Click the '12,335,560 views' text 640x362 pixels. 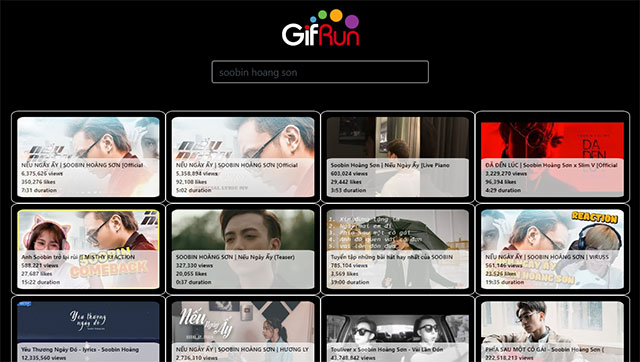point(44,358)
